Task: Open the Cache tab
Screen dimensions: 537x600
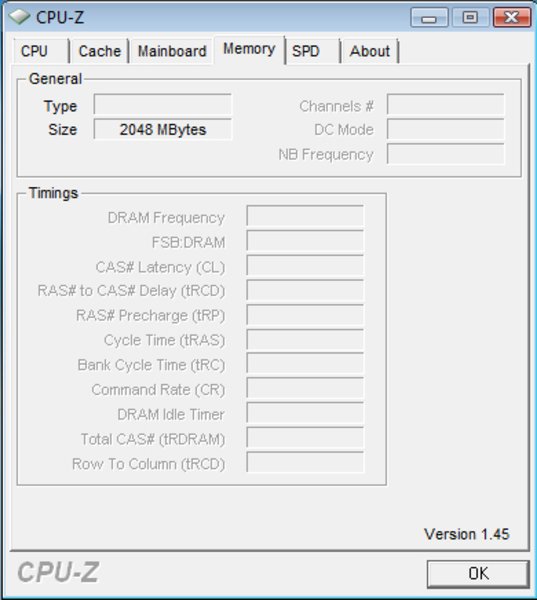Action: 100,51
